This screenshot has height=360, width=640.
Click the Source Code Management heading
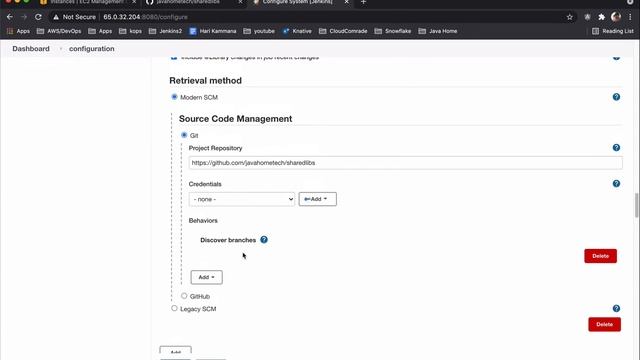pyautogui.click(x=236, y=119)
